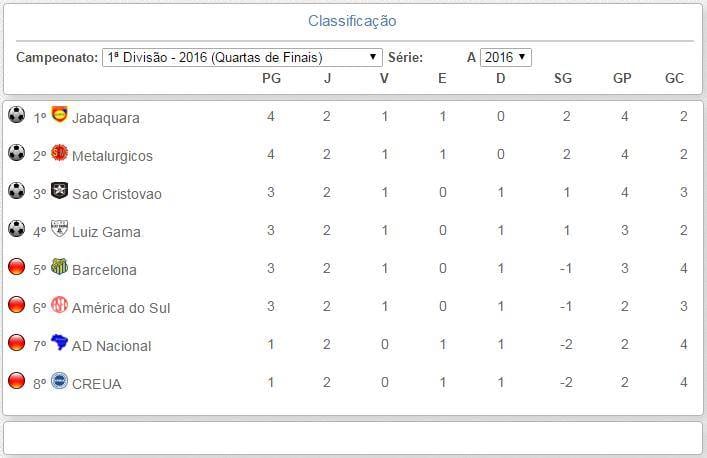Open the 2016 year dropdown

pos(505,57)
